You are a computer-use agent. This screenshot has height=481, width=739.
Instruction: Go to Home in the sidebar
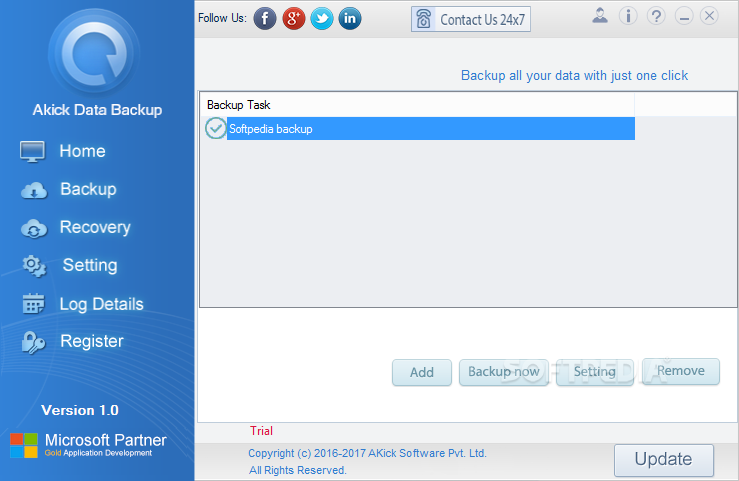tap(82, 151)
